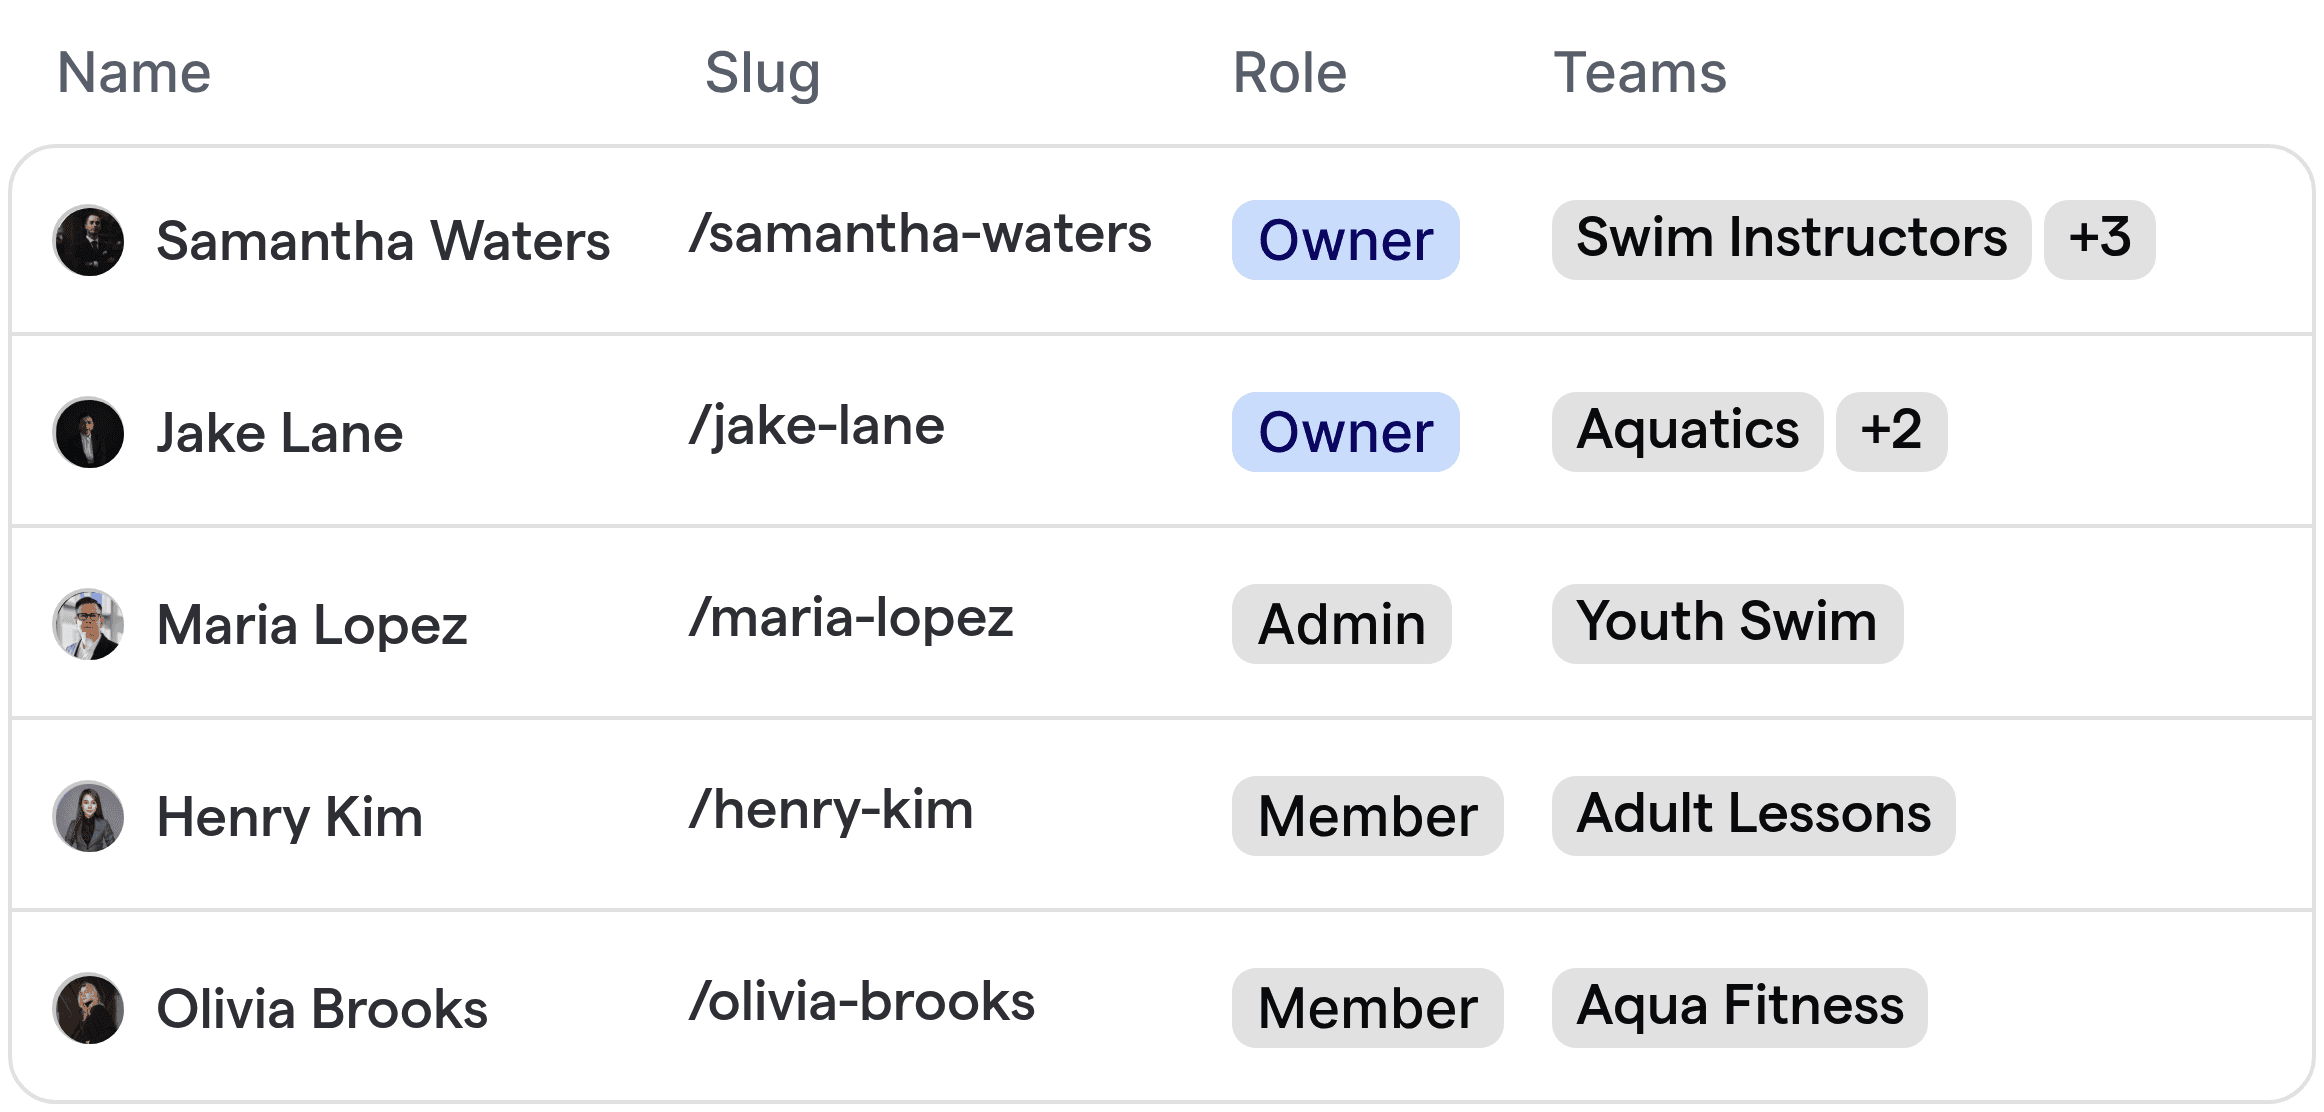This screenshot has height=1112, width=2324.
Task: Sort by the Name column header
Action: [x=134, y=71]
